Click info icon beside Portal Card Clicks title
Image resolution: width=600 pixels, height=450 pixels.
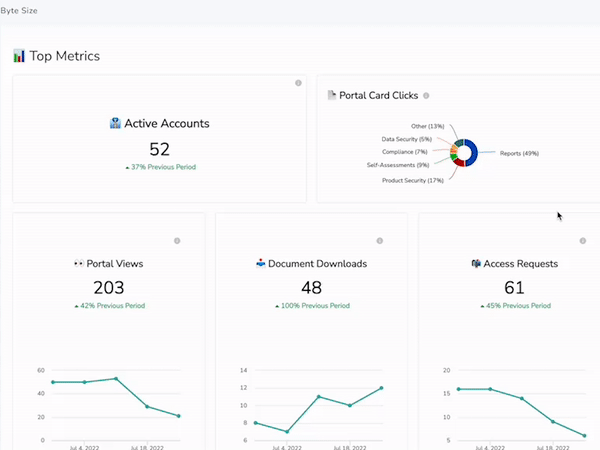point(426,96)
